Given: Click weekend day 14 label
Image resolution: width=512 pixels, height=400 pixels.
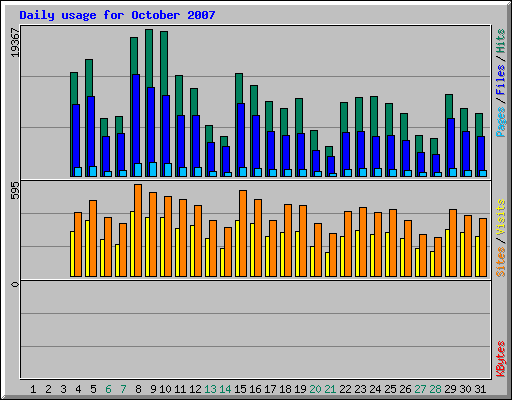Looking at the screenshot, I should click(225, 389).
